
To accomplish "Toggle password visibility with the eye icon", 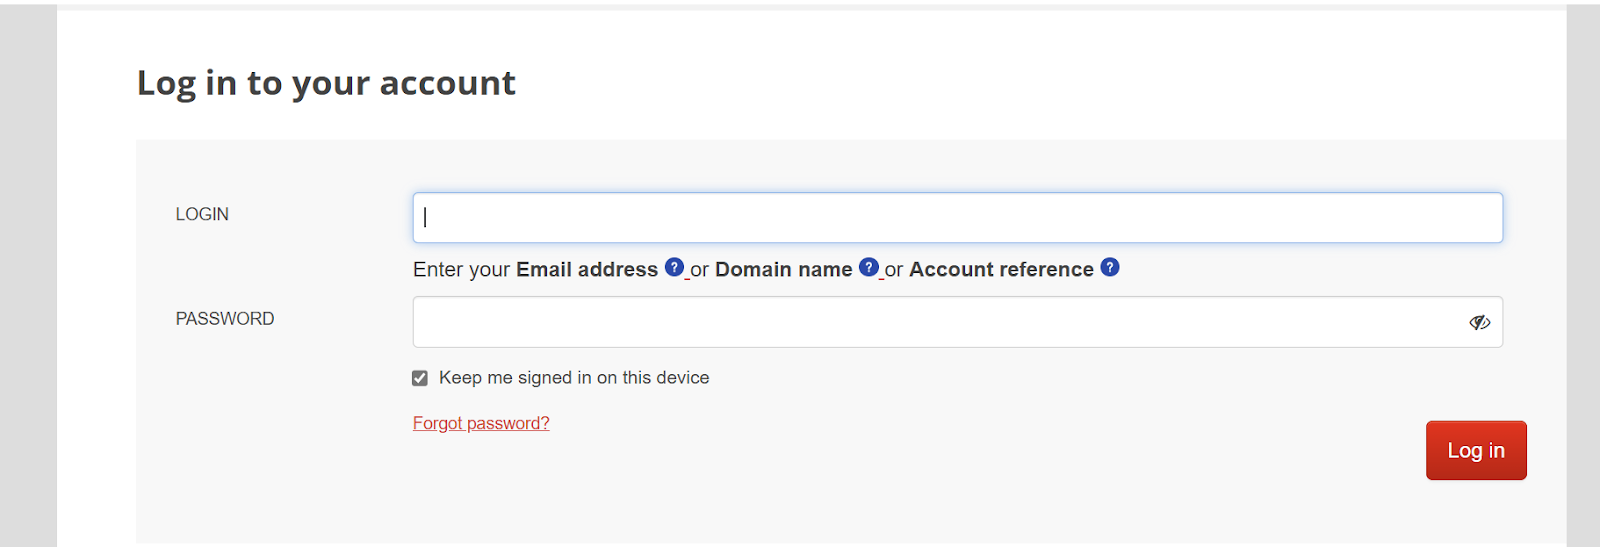I will click(1479, 322).
